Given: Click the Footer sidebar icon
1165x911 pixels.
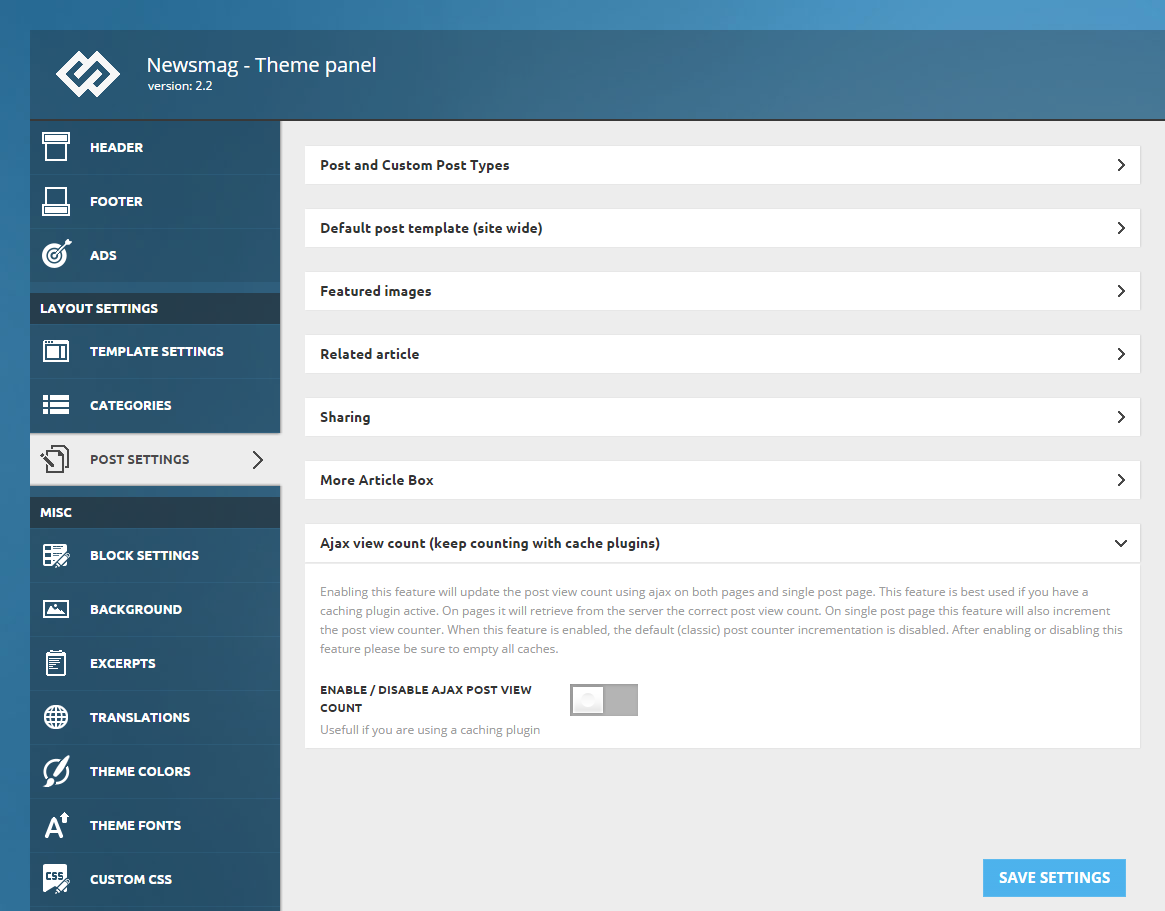Looking at the screenshot, I should point(56,201).
